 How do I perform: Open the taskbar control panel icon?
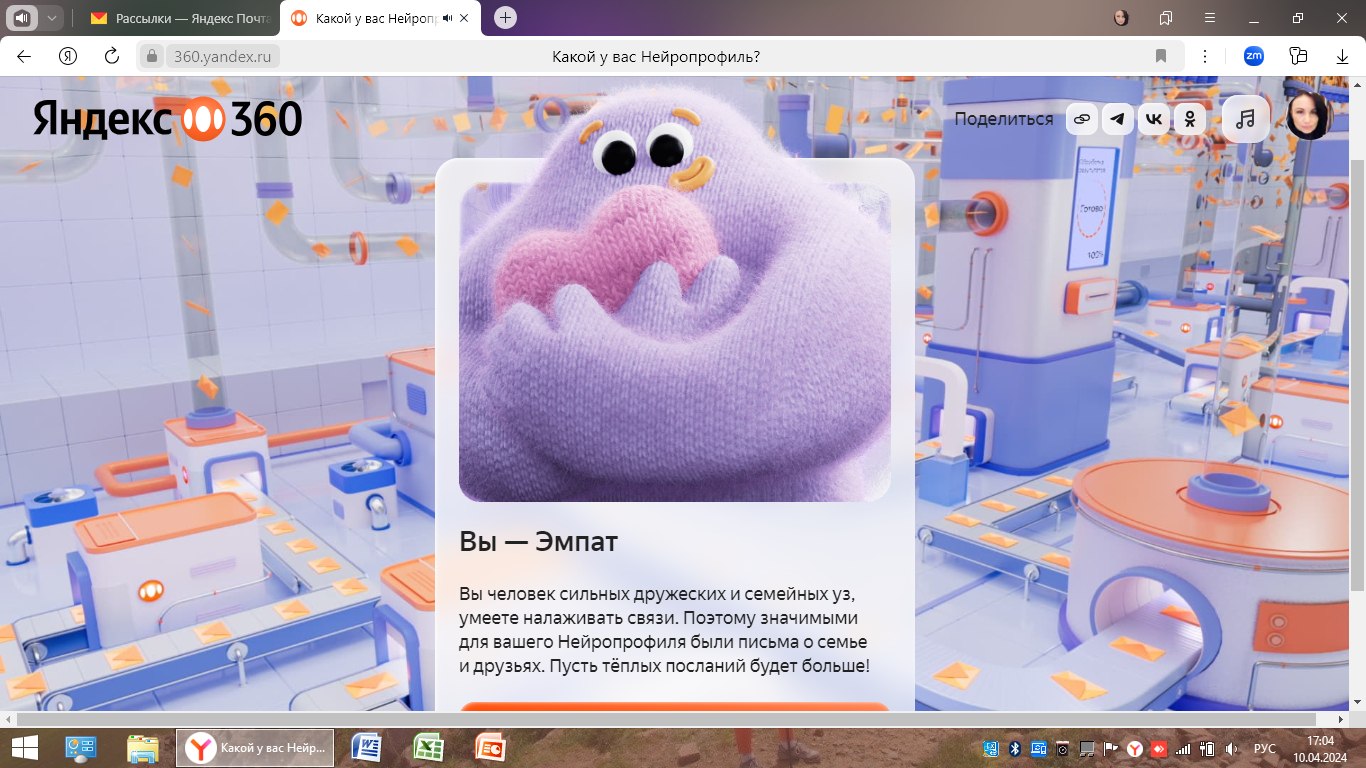tap(81, 748)
